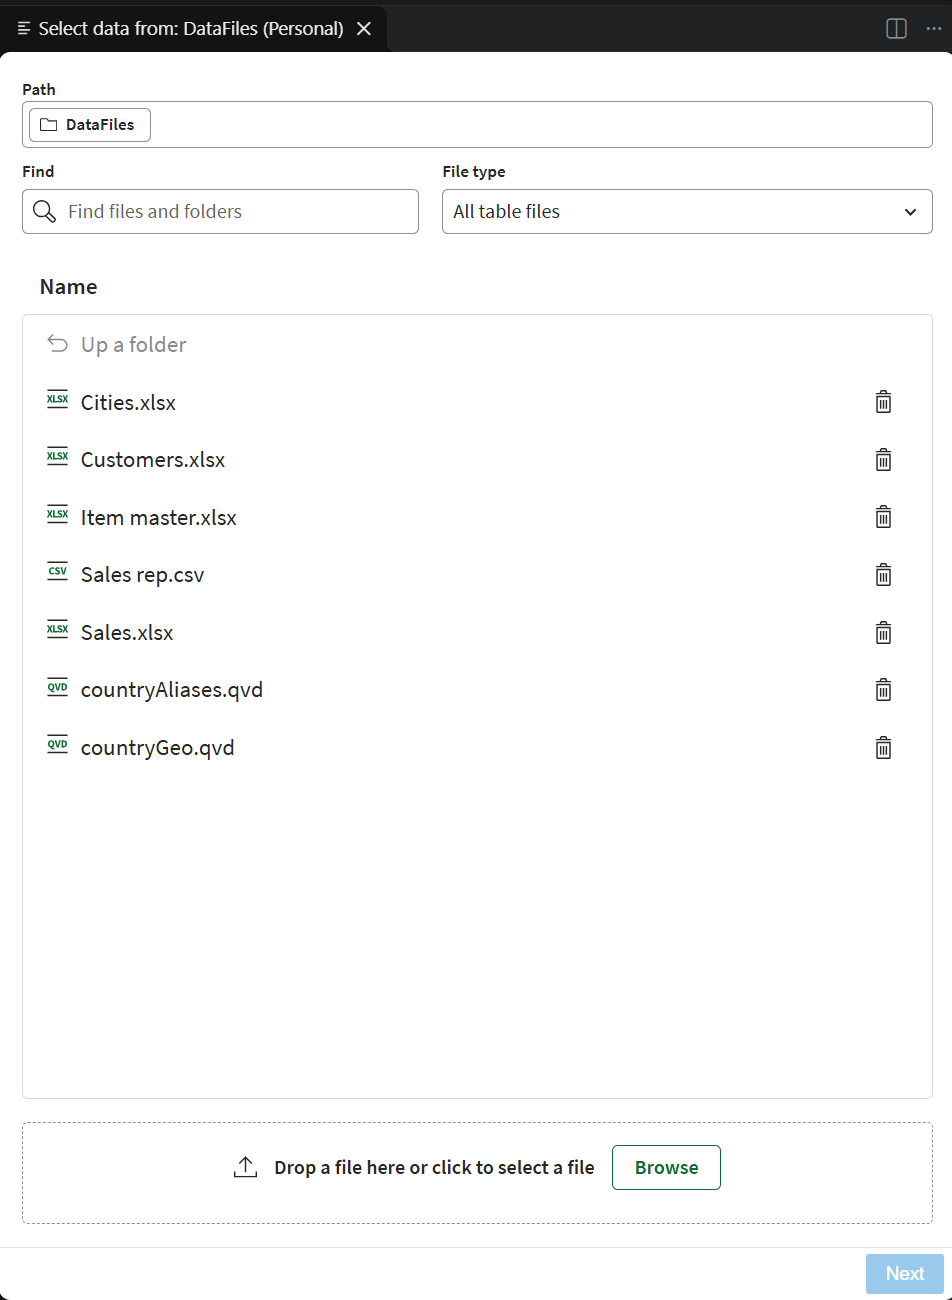Close the Select data from DataFiles tab
Image resolution: width=952 pixels, height=1300 pixels.
[x=364, y=29]
